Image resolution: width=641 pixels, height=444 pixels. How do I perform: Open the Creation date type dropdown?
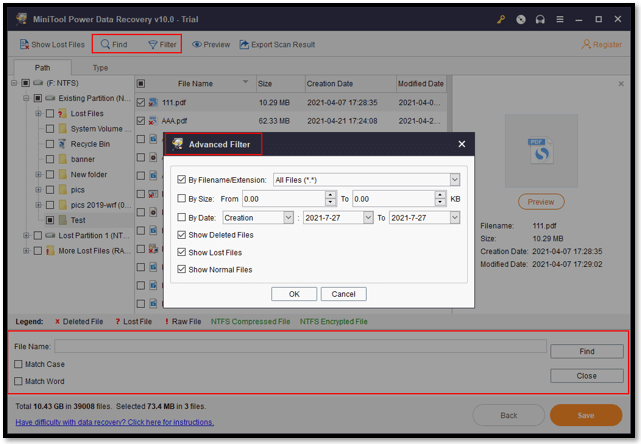[288, 218]
